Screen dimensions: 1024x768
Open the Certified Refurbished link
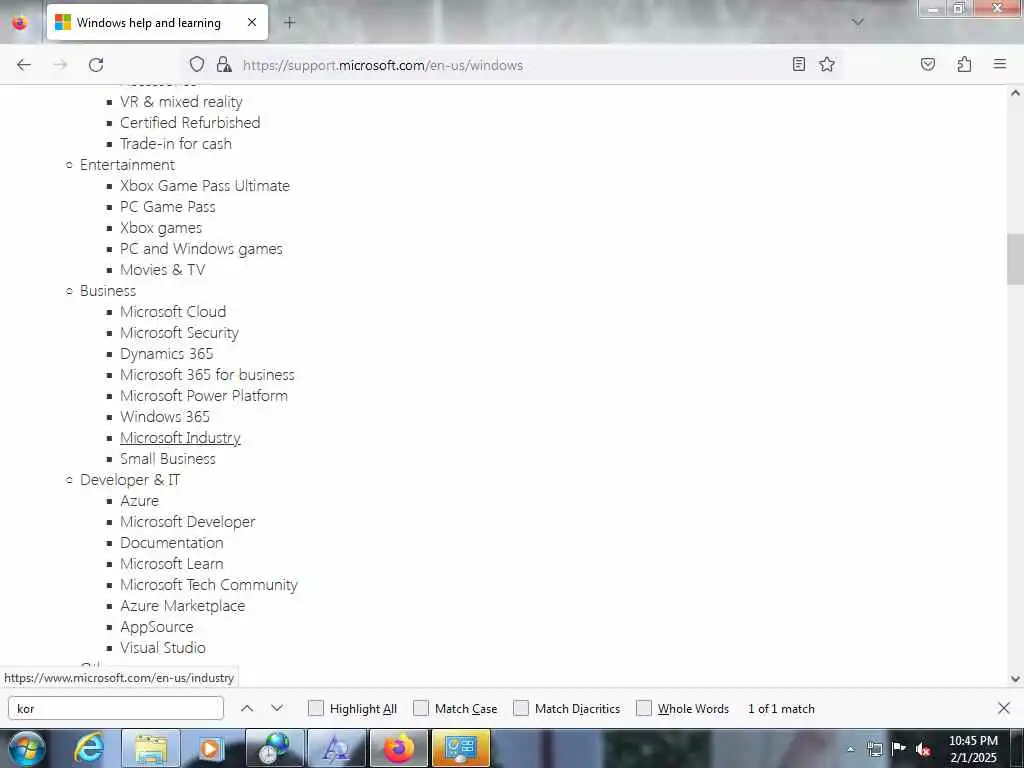click(x=190, y=123)
